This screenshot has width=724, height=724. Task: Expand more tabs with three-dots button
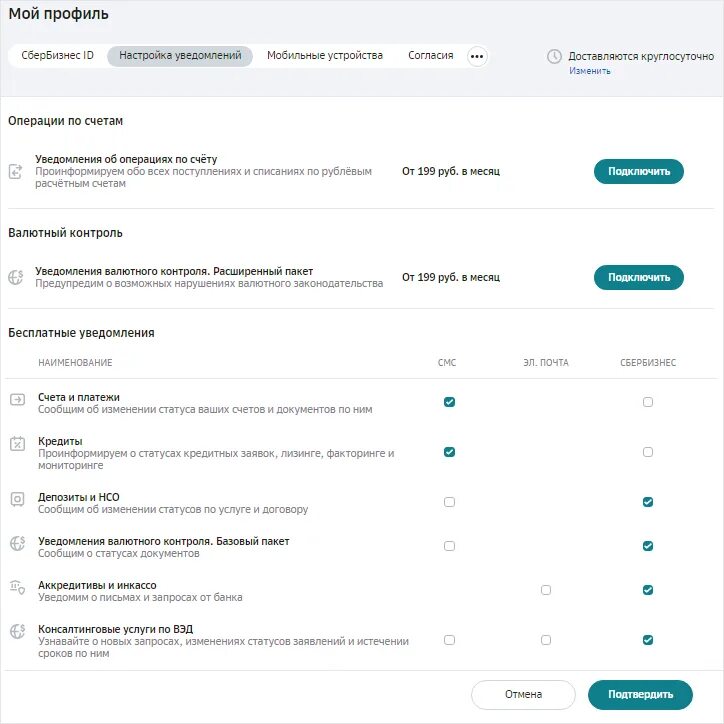point(477,56)
